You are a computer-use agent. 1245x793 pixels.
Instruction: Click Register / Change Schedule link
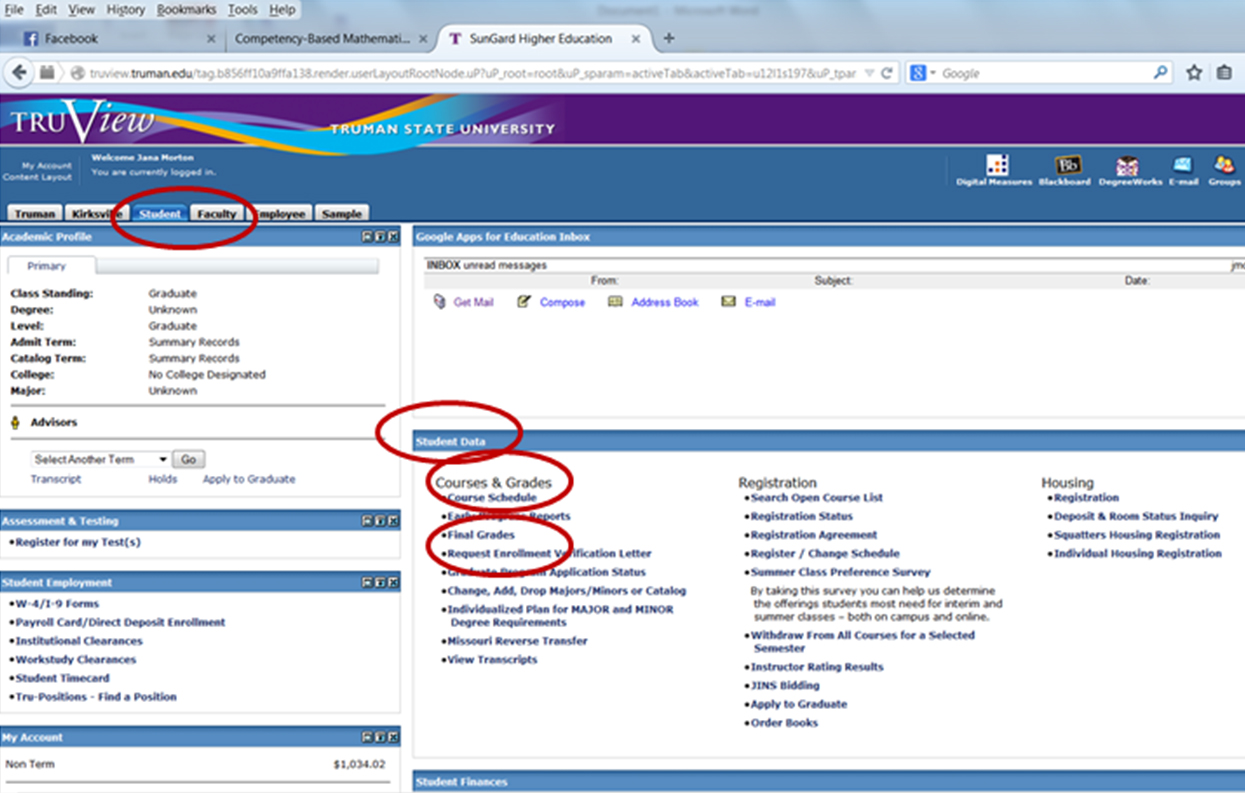[825, 554]
